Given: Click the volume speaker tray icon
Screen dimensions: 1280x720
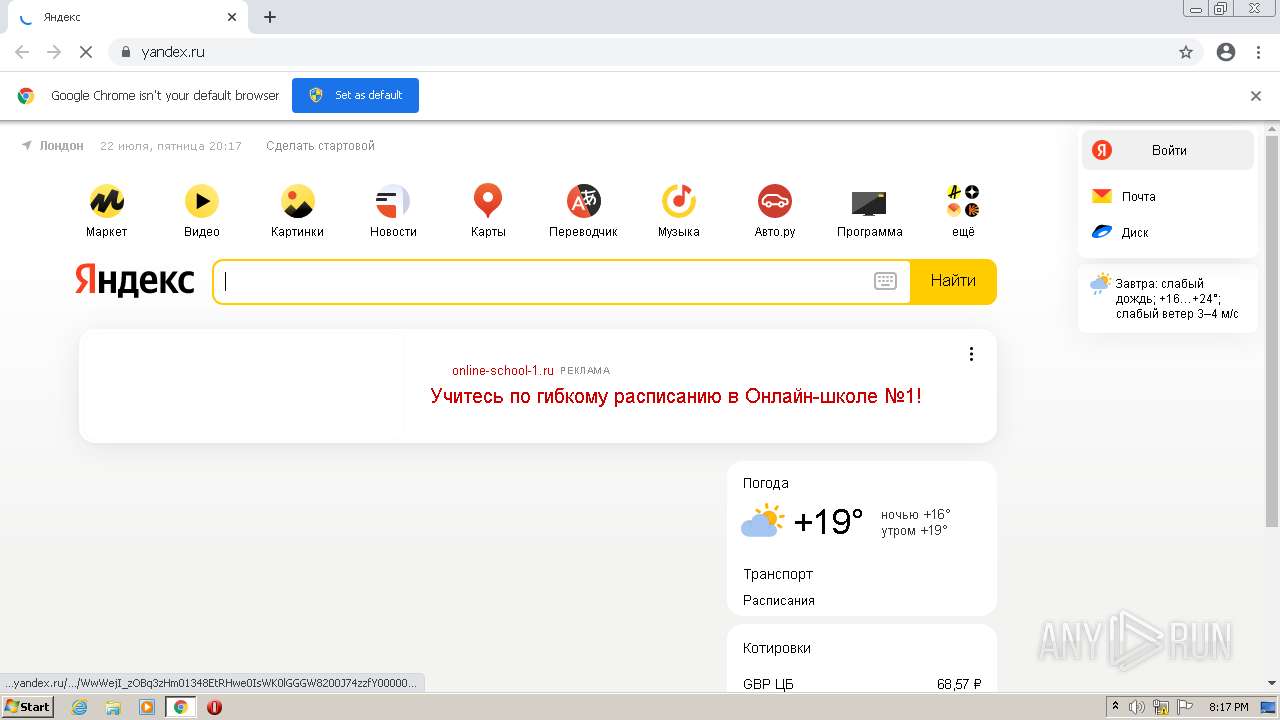Looking at the screenshot, I should 1137,707.
